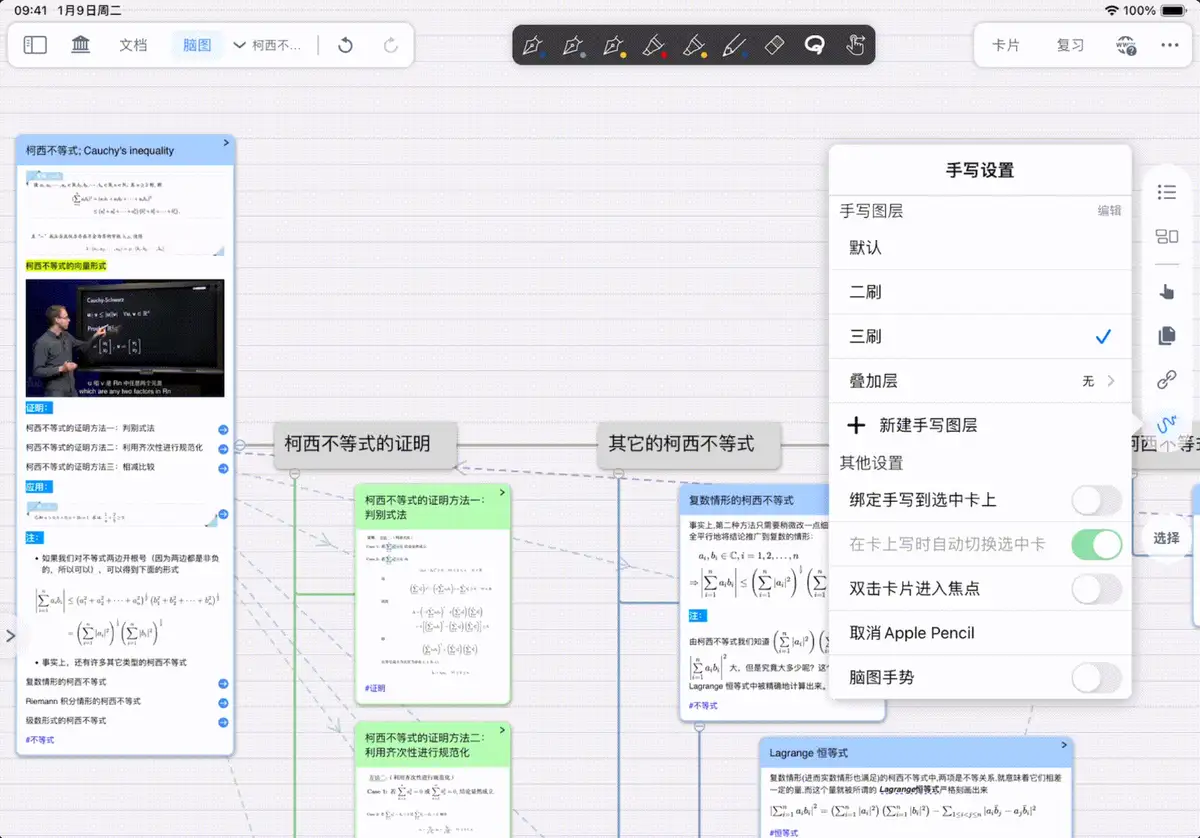
Task: Click the 柯西不等式的向量形式 highlighted heading
Action: (66, 266)
